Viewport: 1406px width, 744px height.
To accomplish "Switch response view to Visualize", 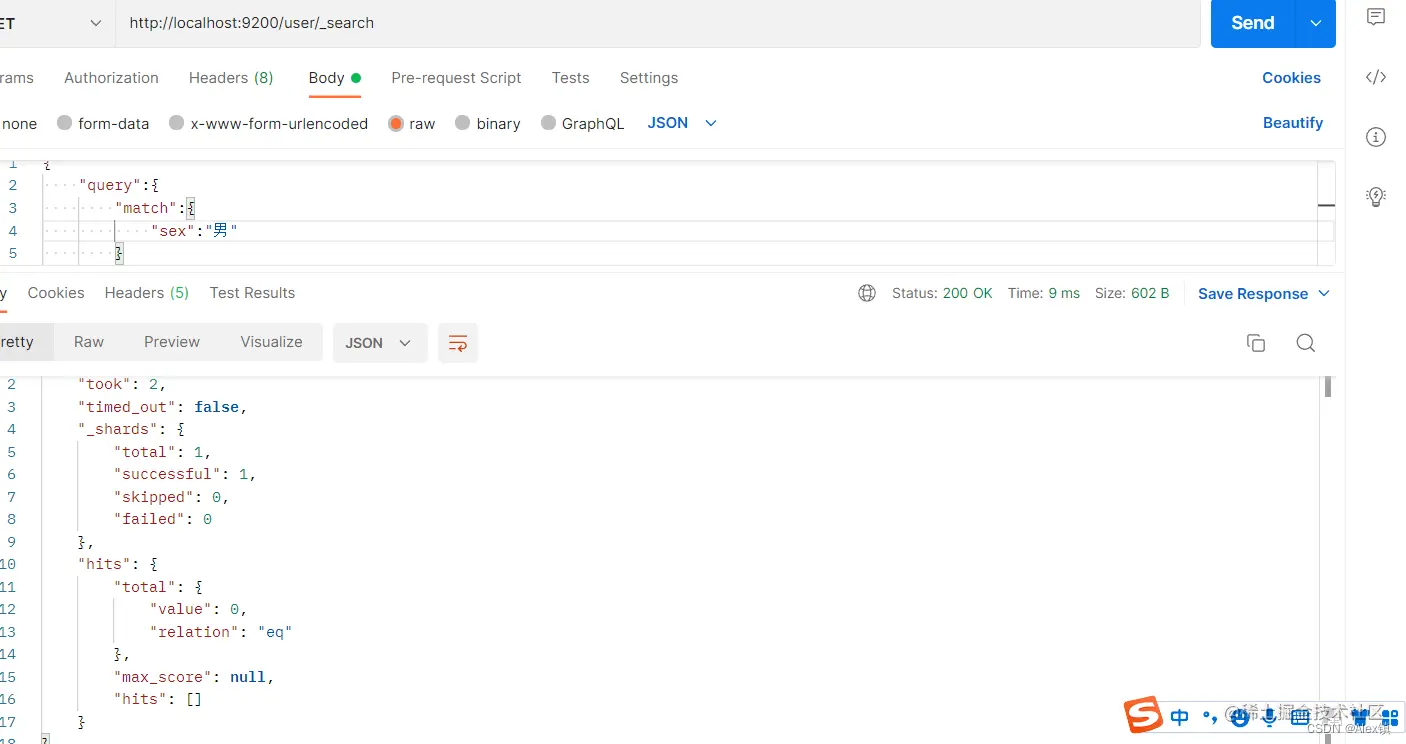I will tap(271, 342).
